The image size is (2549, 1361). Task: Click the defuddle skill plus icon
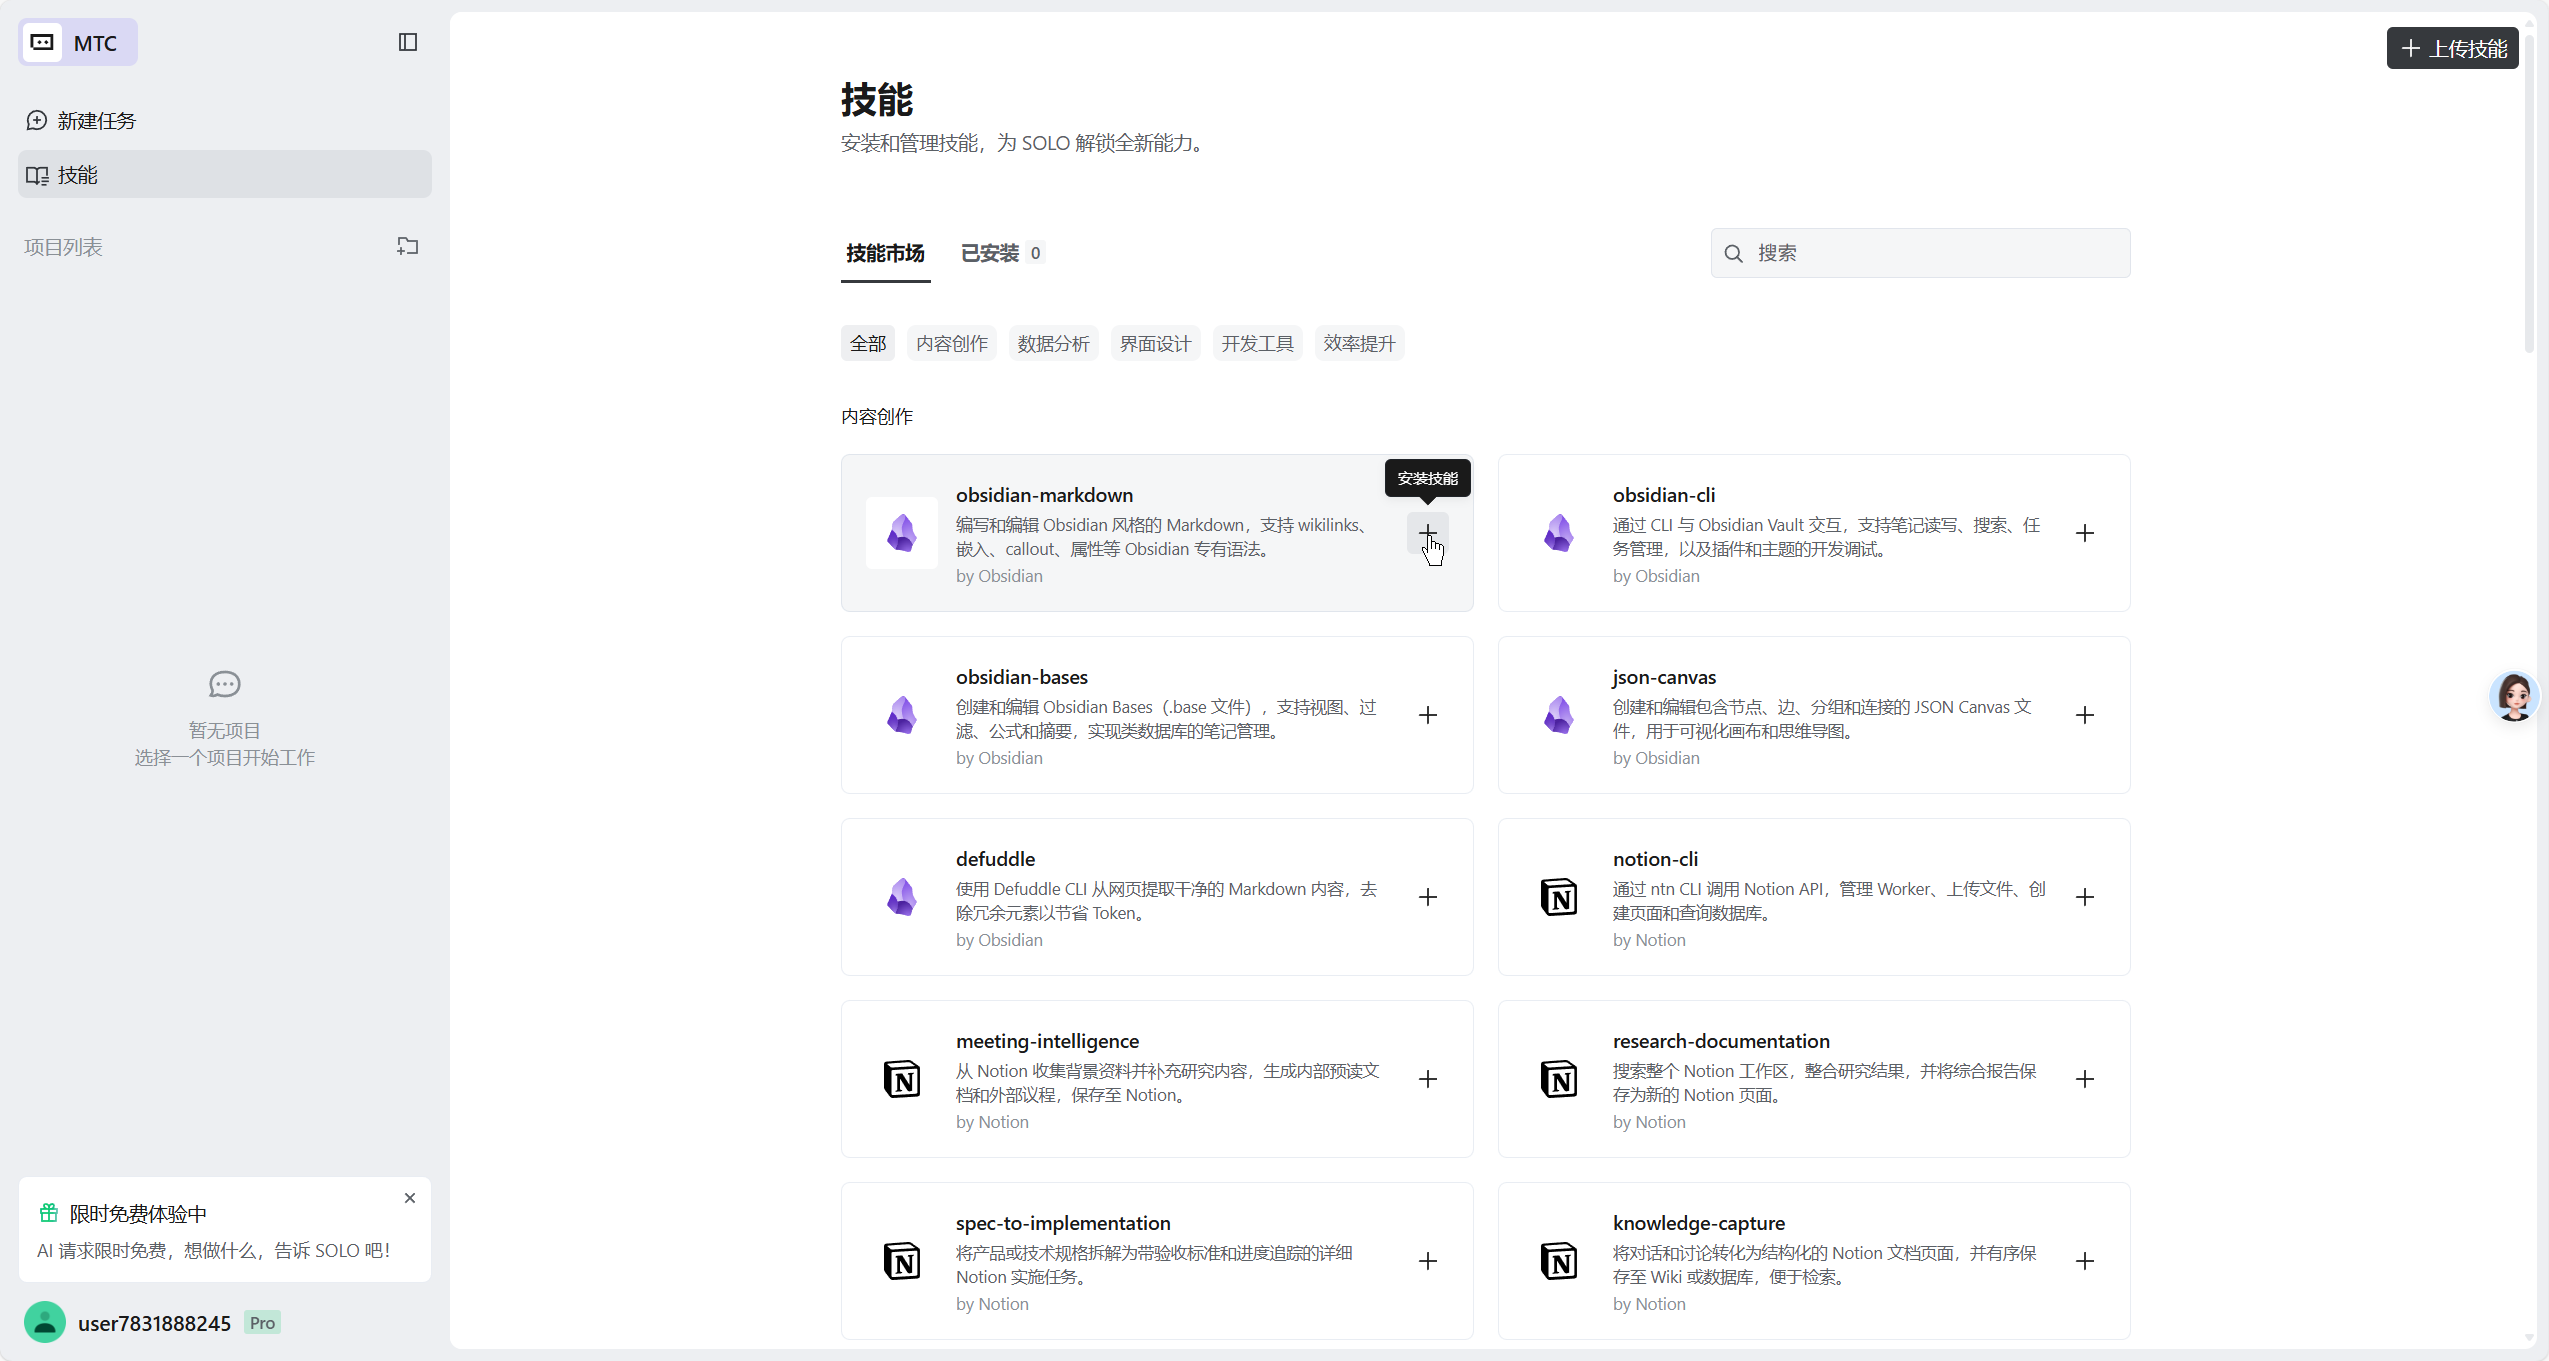tap(1427, 897)
